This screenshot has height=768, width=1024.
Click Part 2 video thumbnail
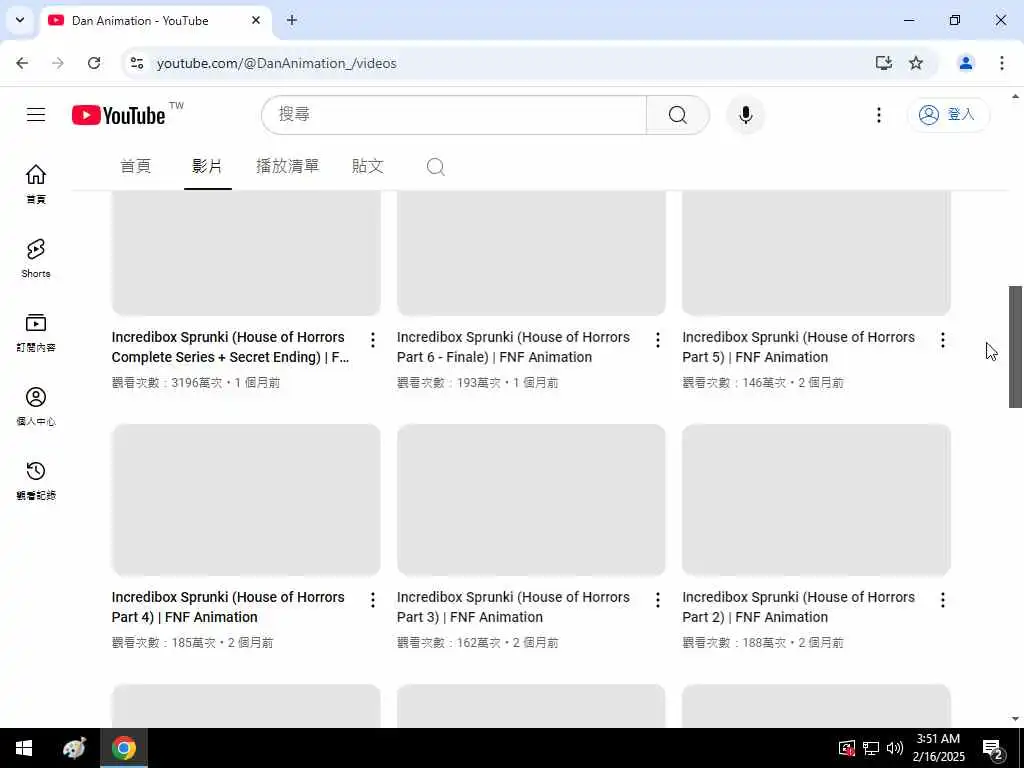pos(816,500)
